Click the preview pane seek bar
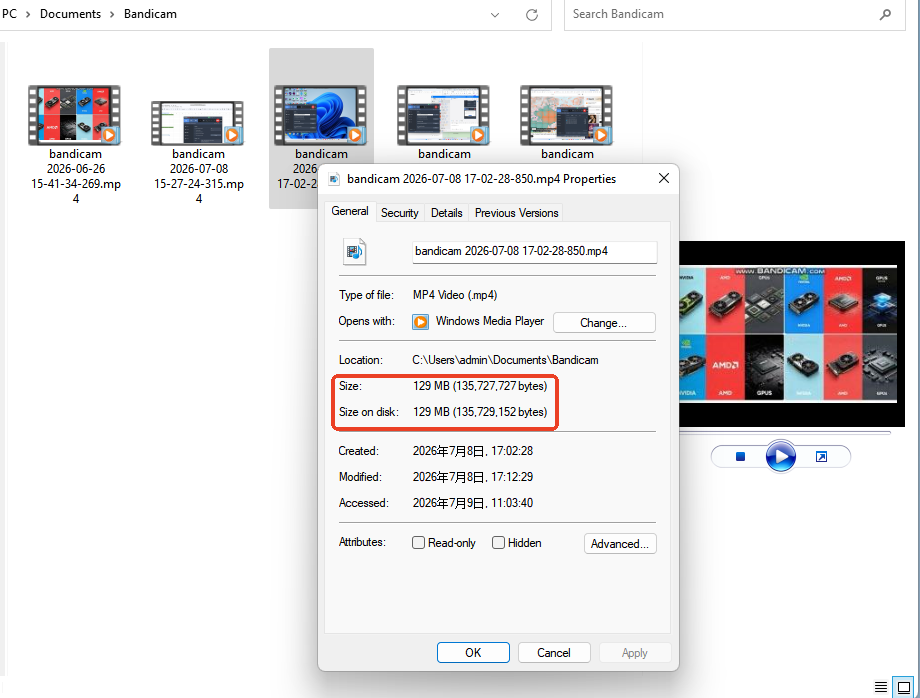 click(x=785, y=433)
